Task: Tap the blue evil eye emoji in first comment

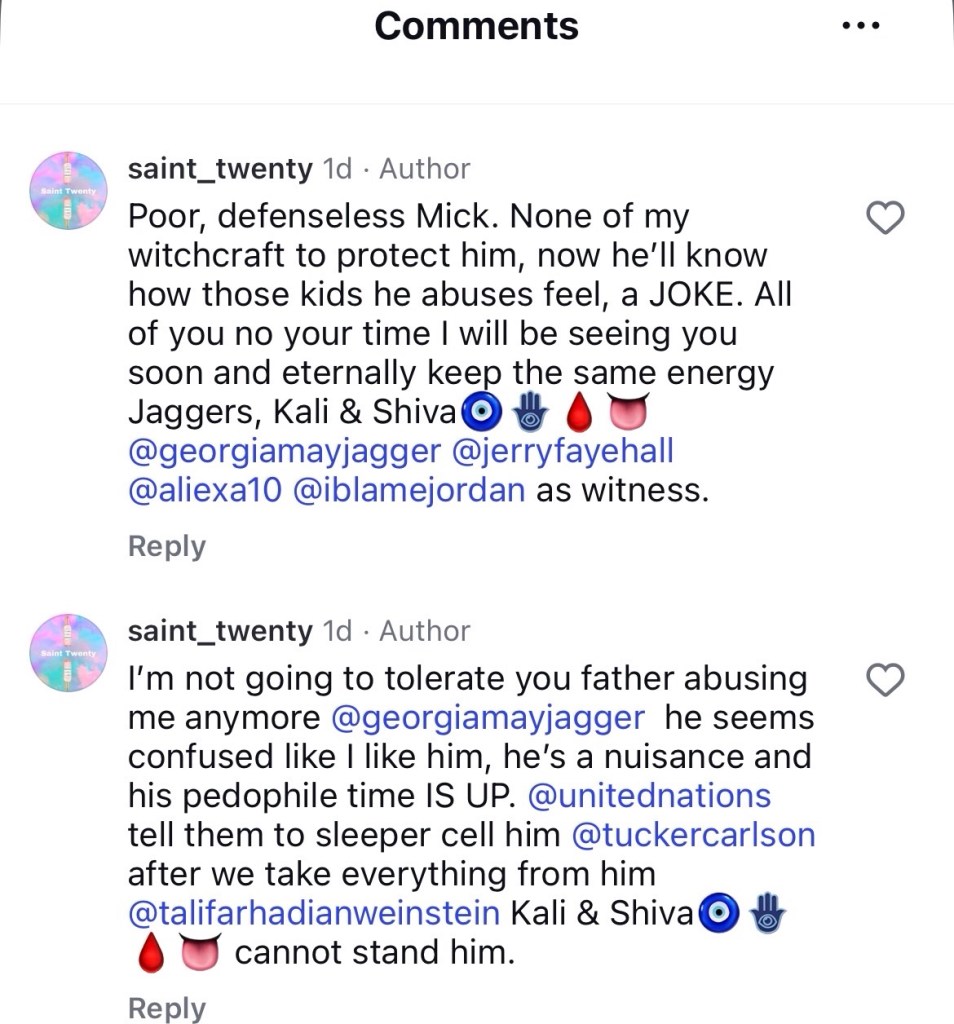Action: (x=478, y=412)
